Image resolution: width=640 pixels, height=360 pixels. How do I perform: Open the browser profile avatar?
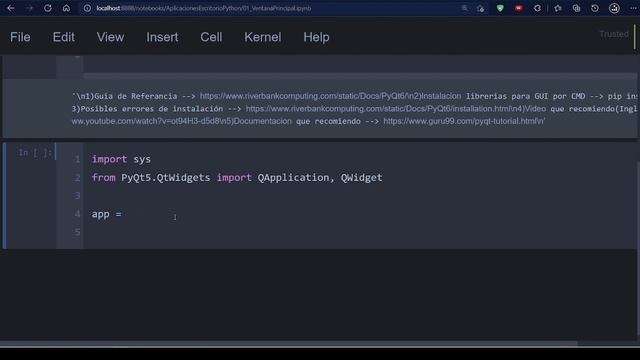pyautogui.click(x=614, y=8)
